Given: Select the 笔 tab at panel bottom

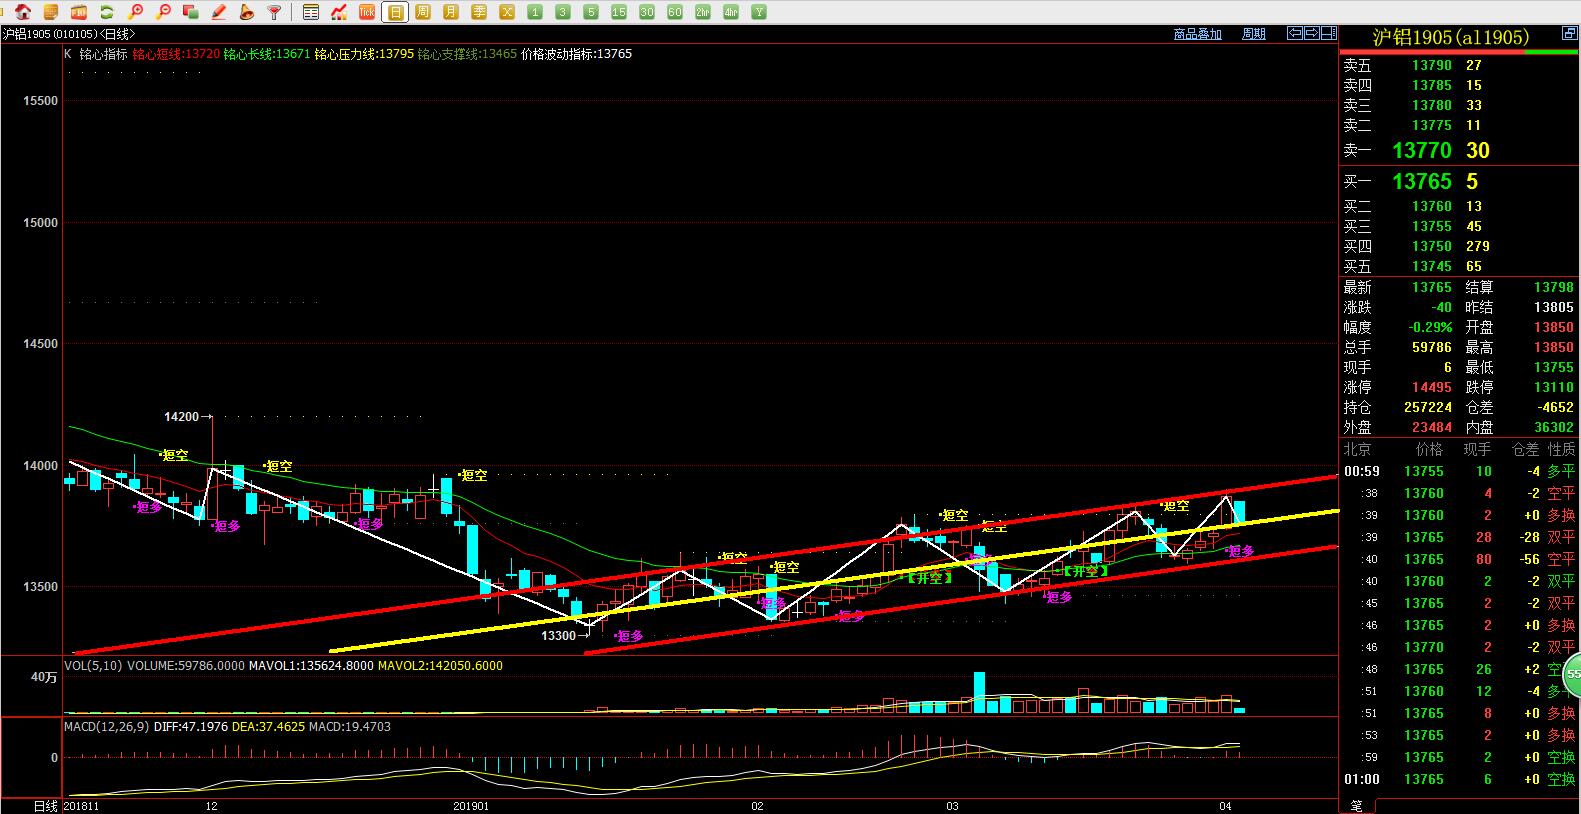Looking at the screenshot, I should 1357,805.
